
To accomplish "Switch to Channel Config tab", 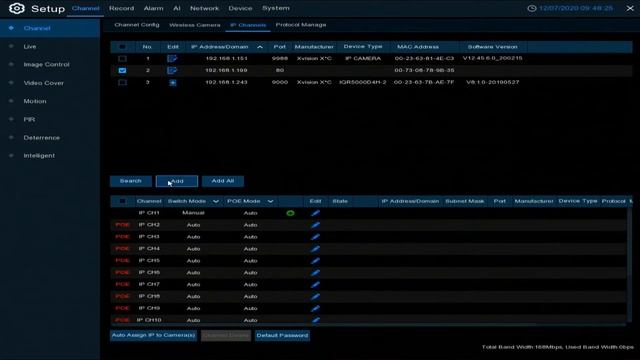I will point(137,25).
